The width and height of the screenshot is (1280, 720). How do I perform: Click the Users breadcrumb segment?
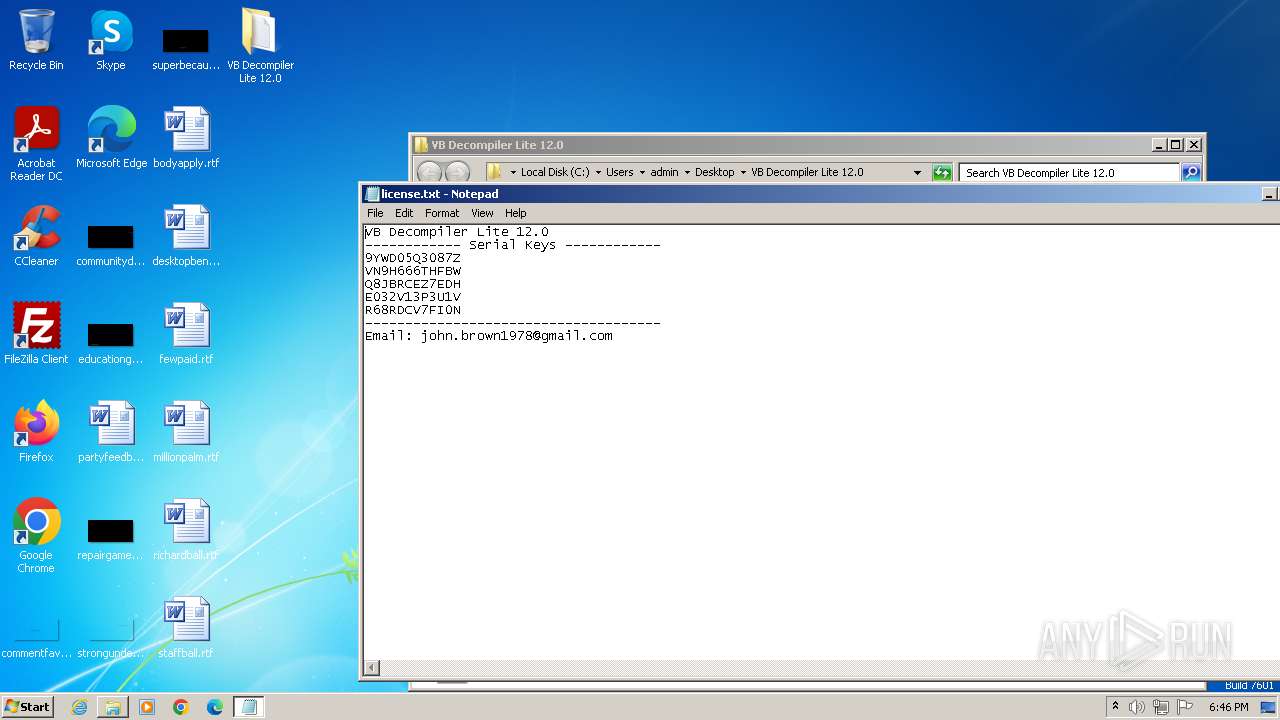(x=619, y=172)
